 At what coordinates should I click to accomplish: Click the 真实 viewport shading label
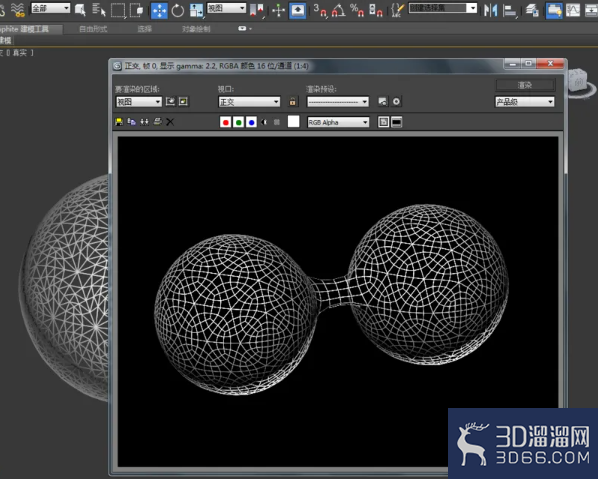click(x=19, y=53)
